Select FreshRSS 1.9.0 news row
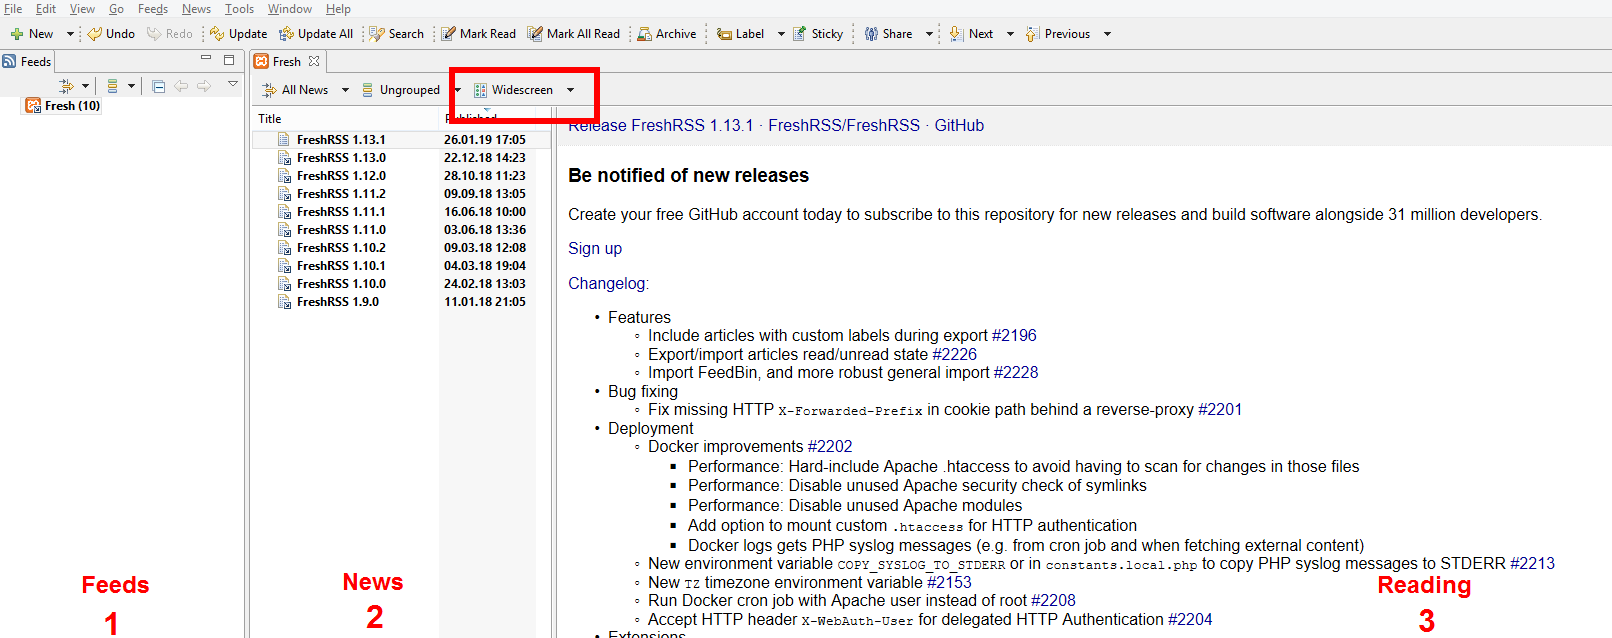 point(401,302)
